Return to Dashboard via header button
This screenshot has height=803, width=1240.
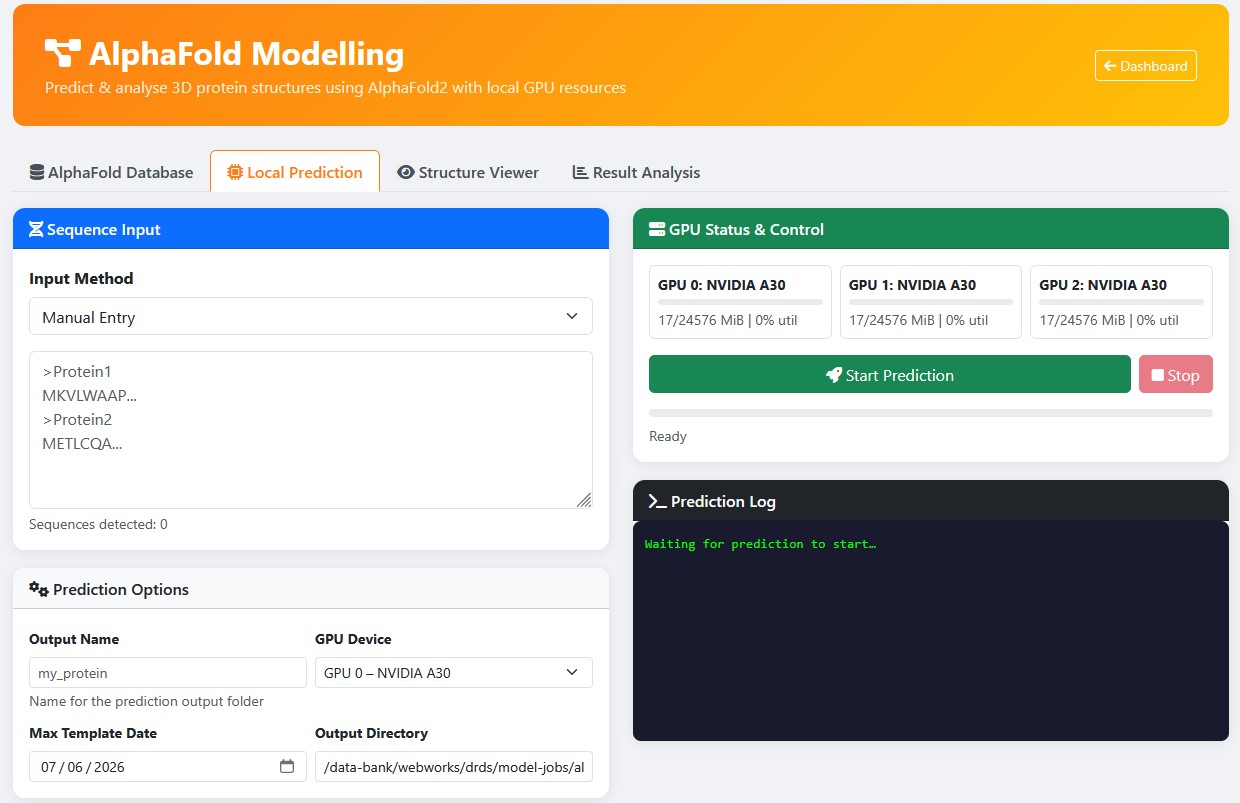coord(1146,66)
